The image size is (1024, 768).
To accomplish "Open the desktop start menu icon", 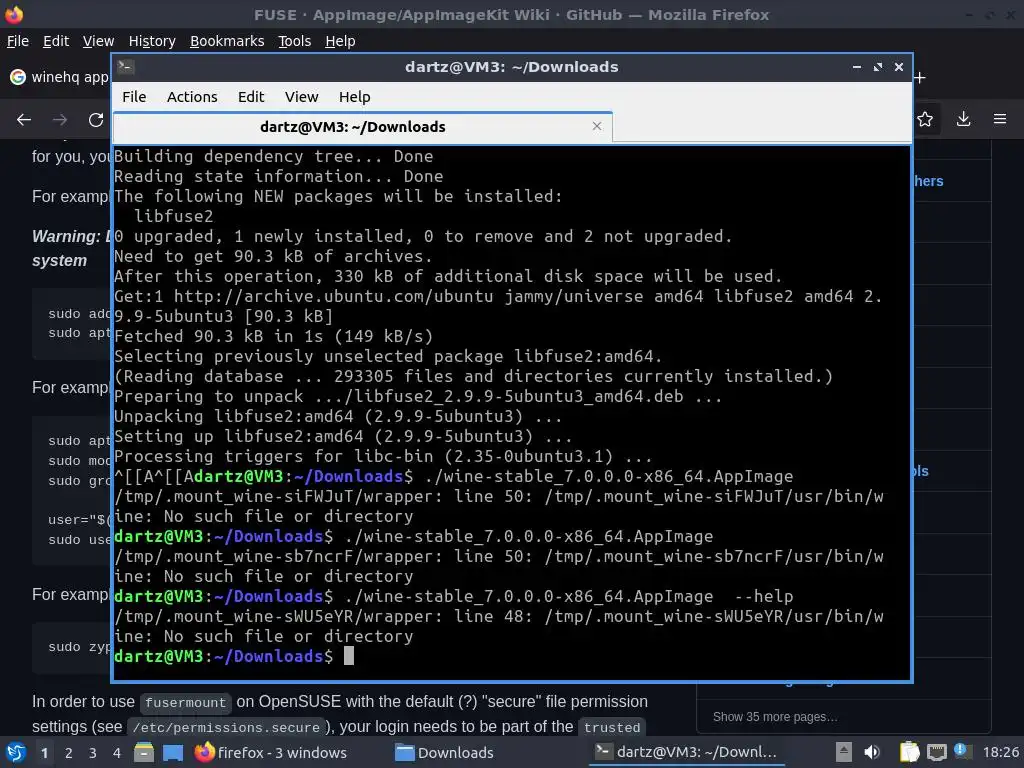I will [x=16, y=752].
